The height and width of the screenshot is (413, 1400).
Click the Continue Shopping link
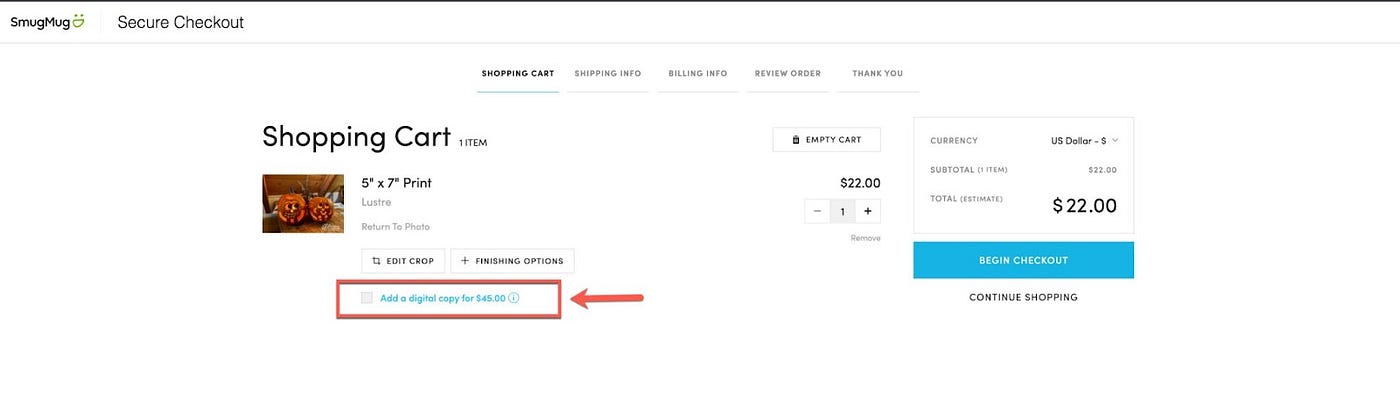[1023, 297]
